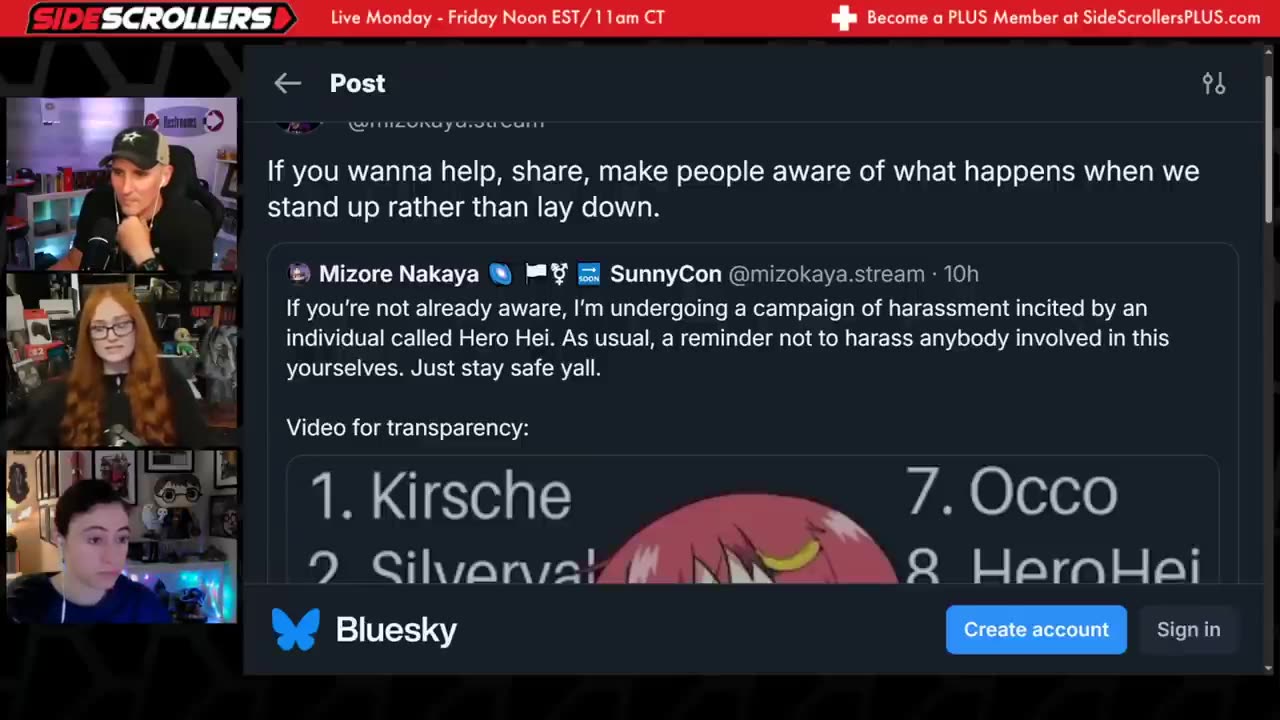Image resolution: width=1280 pixels, height=720 pixels.
Task: Open thread settings sliders icon
Action: click(1213, 83)
